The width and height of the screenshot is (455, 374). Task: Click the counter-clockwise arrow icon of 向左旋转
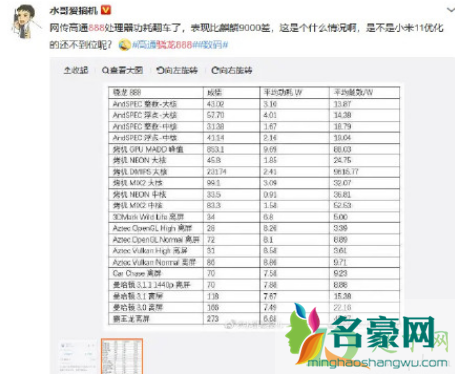pos(160,70)
